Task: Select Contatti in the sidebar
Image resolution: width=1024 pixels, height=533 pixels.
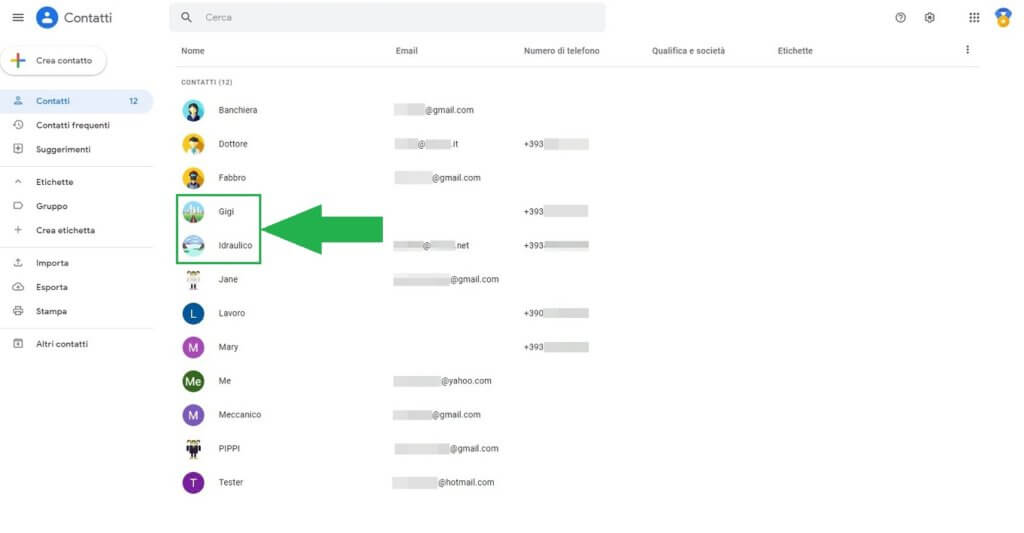Action: tap(76, 101)
